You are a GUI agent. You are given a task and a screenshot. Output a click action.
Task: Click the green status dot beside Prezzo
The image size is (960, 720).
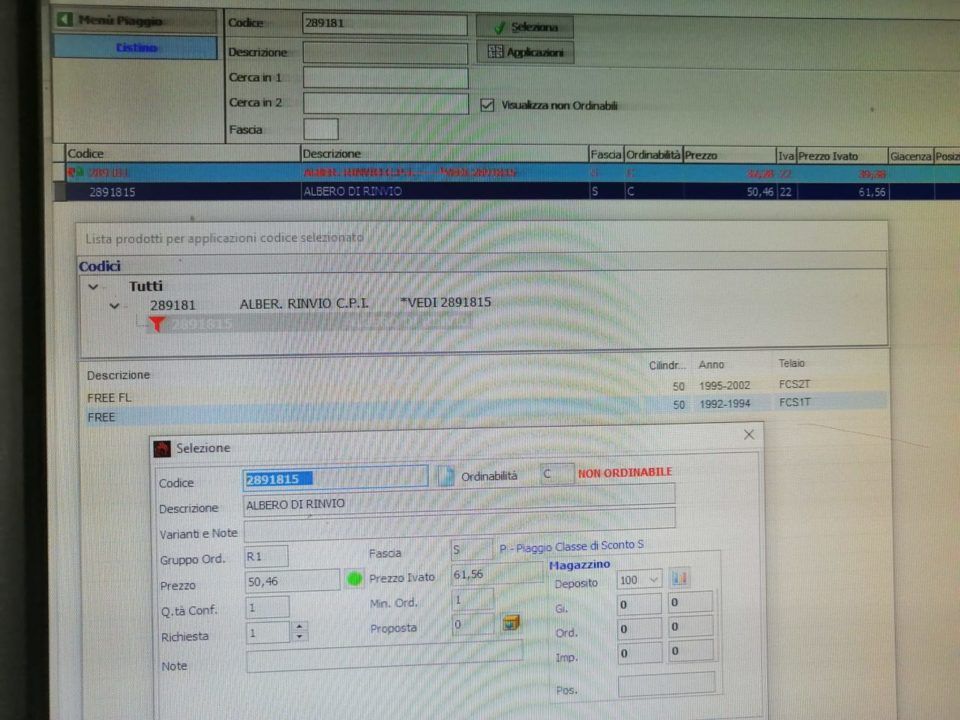point(354,579)
